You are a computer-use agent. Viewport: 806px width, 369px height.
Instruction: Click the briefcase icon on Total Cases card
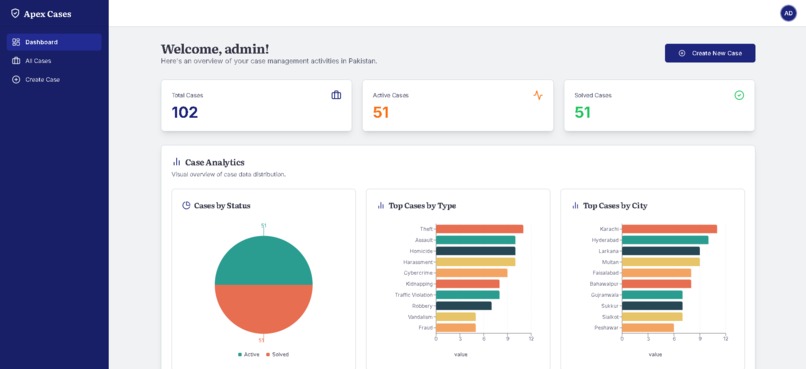[336, 95]
